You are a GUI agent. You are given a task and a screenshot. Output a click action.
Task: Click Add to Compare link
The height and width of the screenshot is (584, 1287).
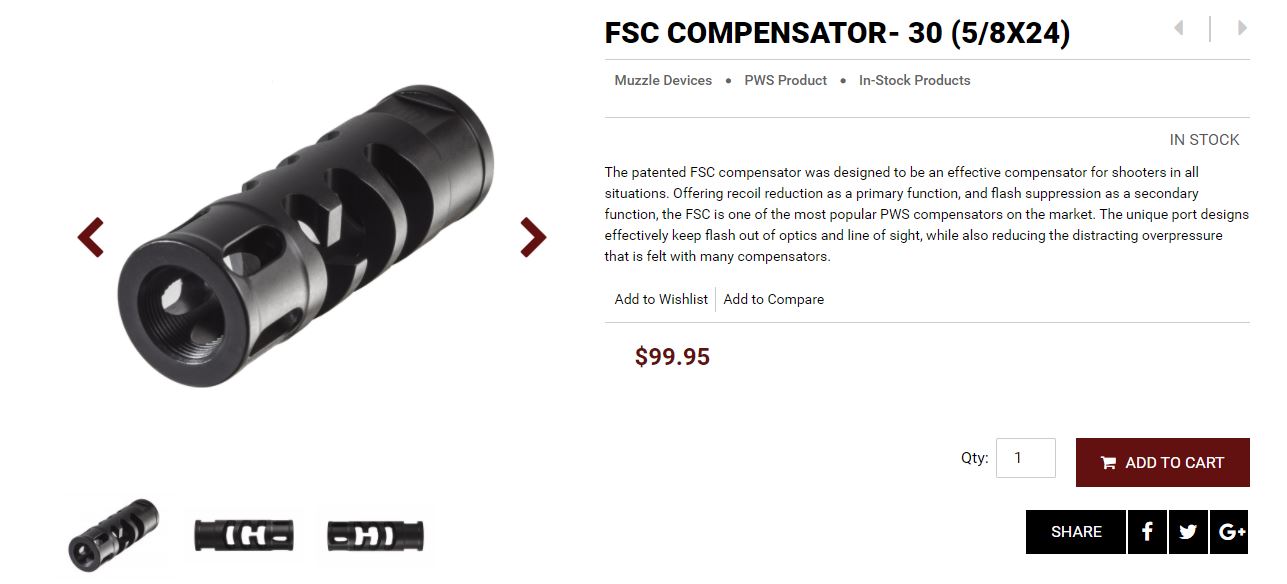pyautogui.click(x=773, y=299)
